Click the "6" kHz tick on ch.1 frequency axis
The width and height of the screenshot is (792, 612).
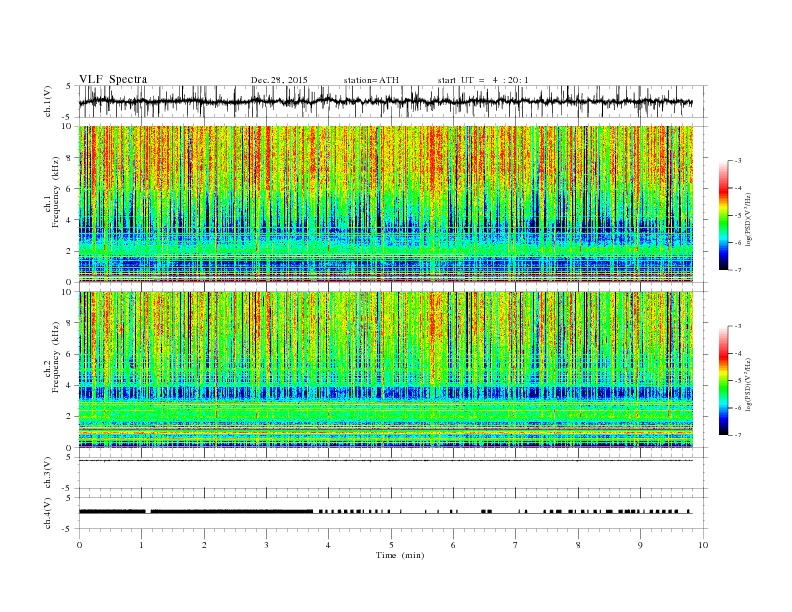70,189
